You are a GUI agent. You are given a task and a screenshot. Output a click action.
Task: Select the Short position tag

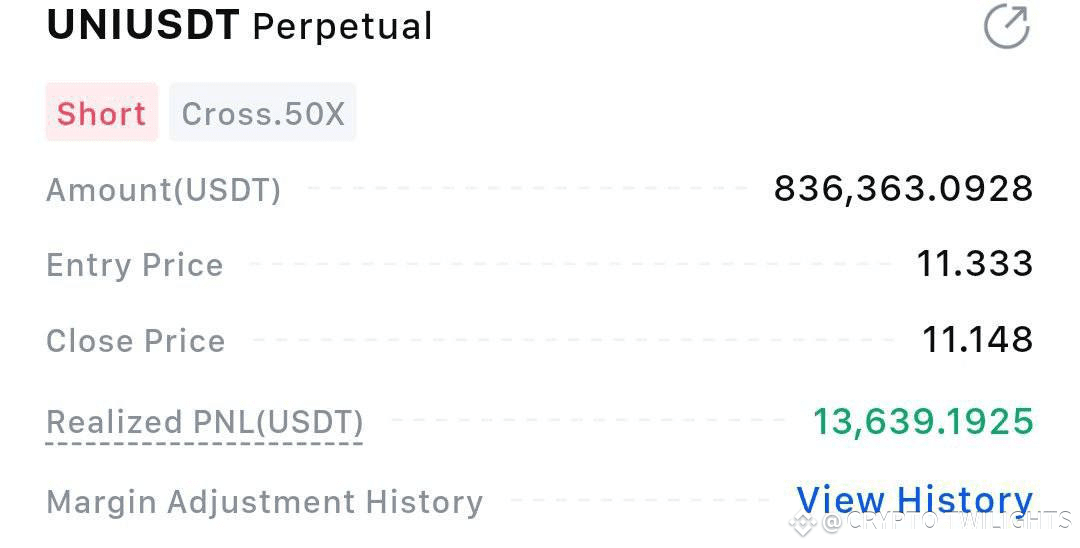[x=102, y=113]
